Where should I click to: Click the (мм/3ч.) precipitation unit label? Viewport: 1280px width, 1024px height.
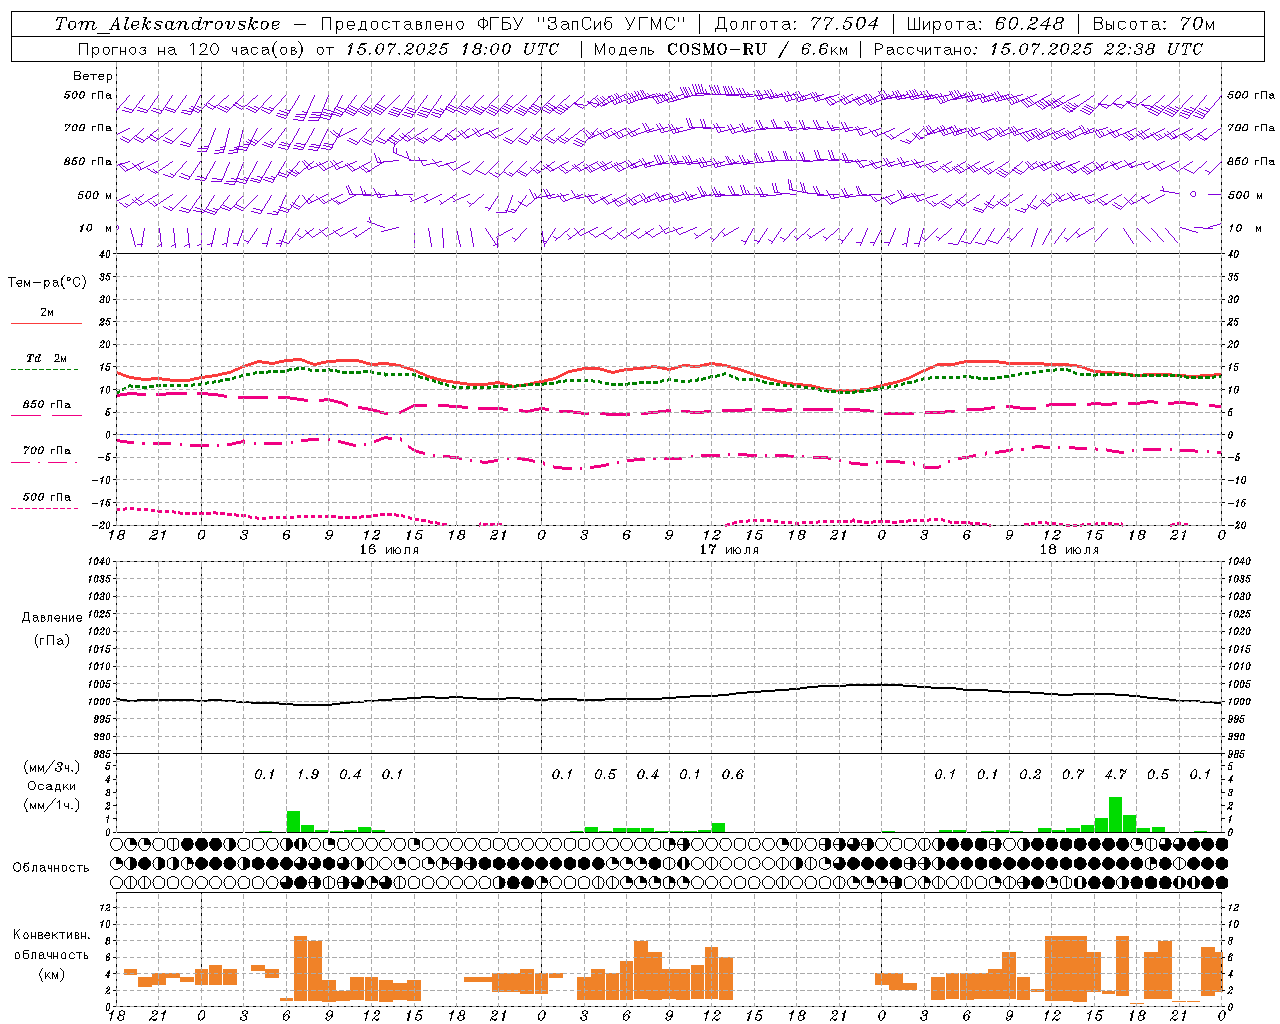coord(51,767)
